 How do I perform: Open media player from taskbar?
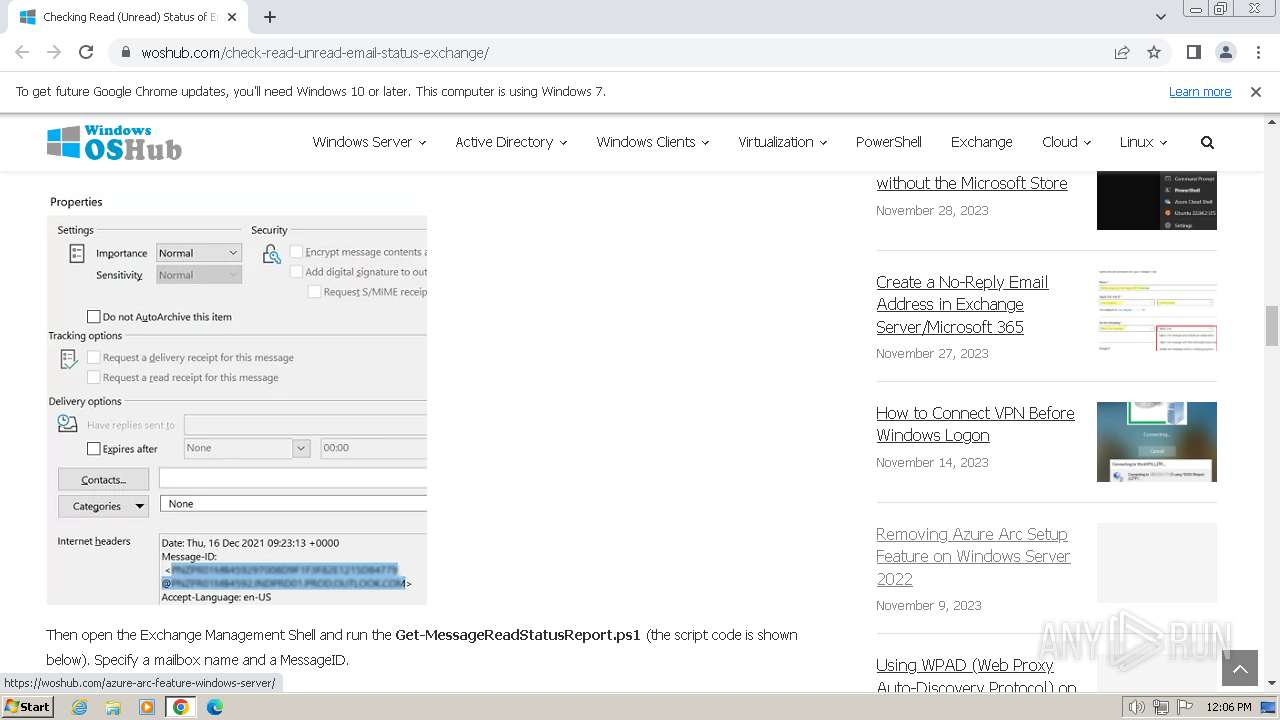tap(147, 707)
